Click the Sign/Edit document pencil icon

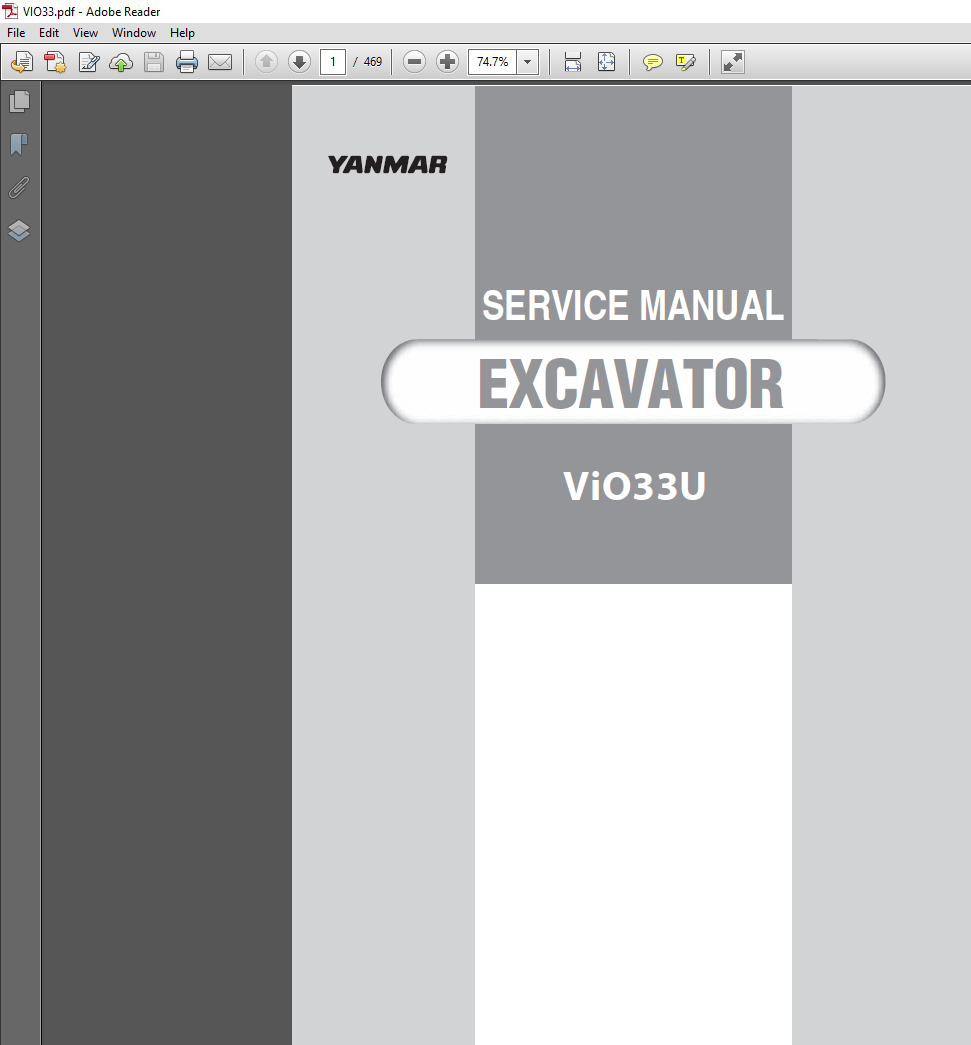89,62
